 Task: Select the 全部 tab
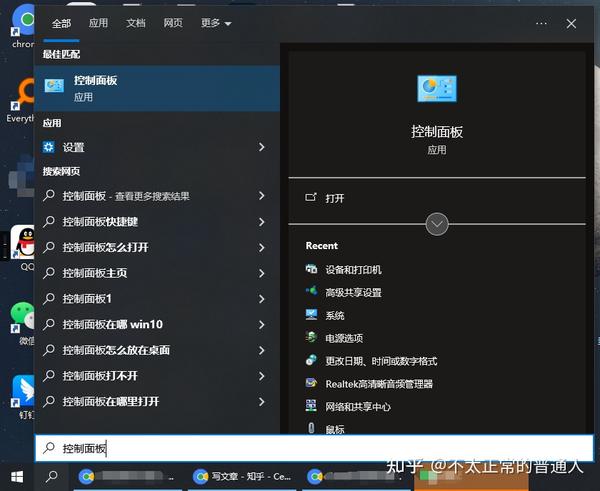[x=61, y=23]
